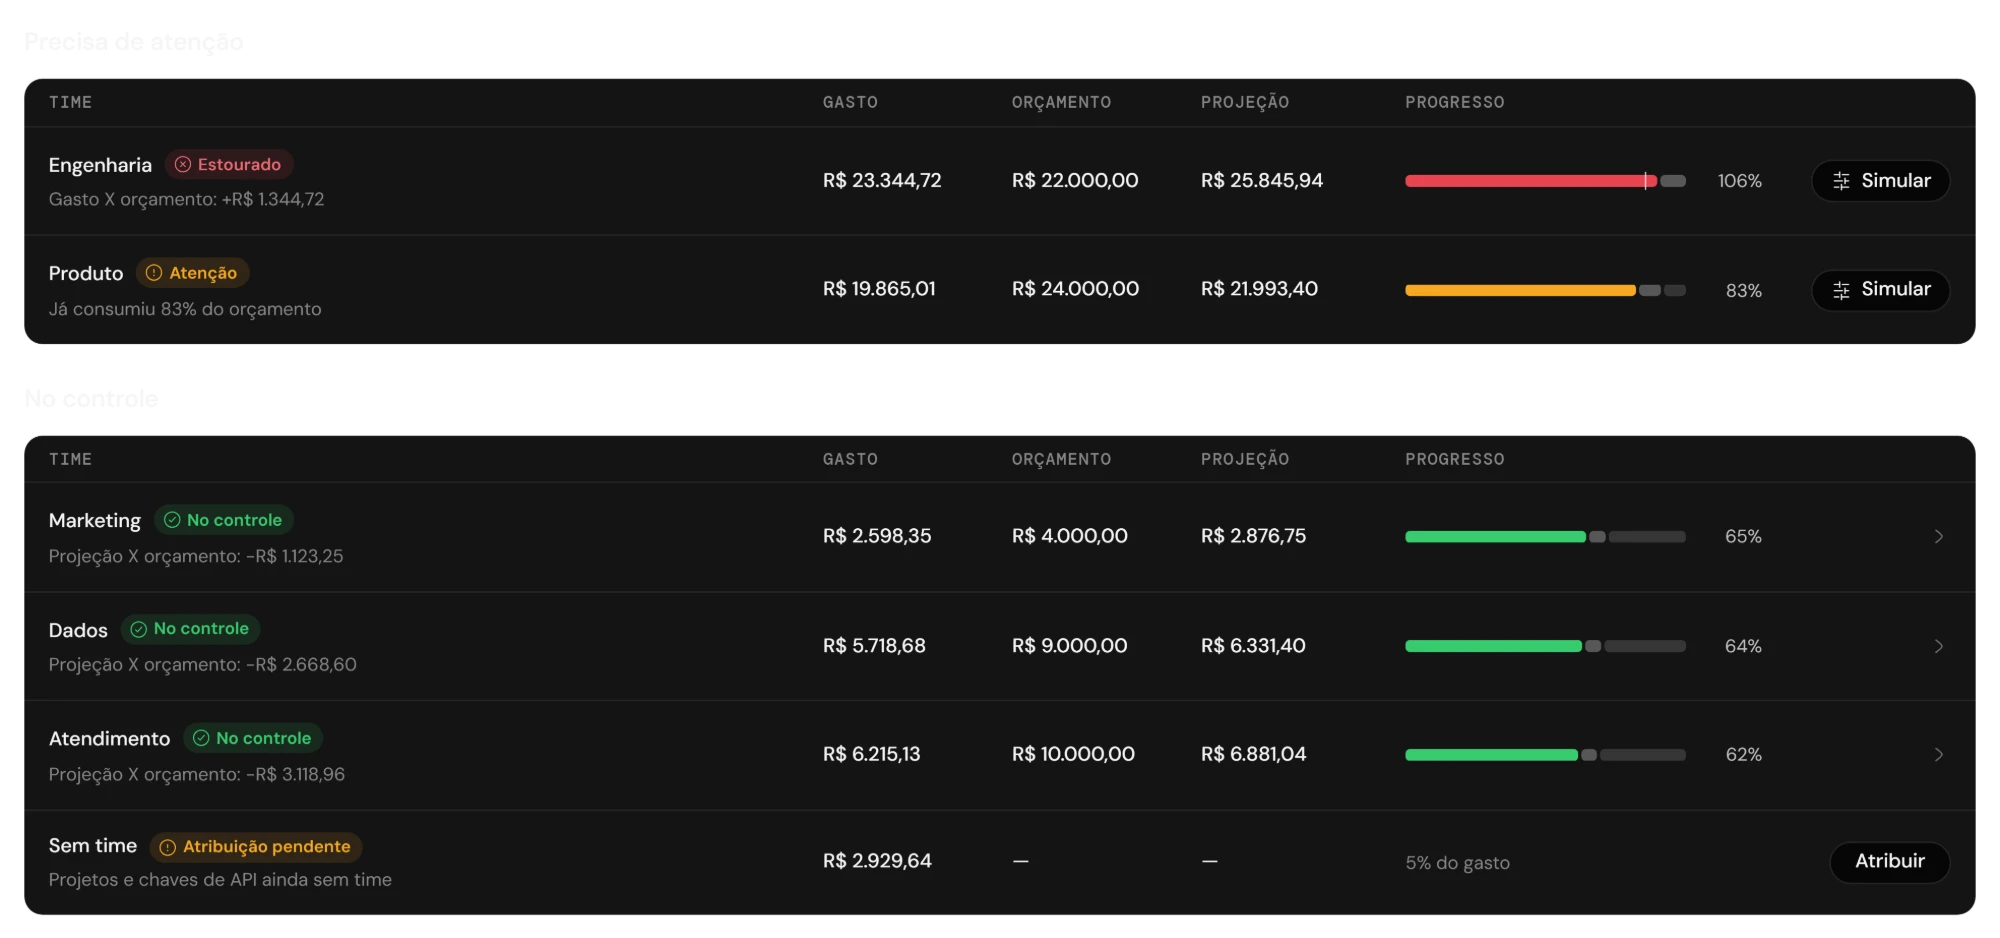Click the R$ 6.881,04 projection value
Screen dimensions: 2000x938
[1254, 754]
